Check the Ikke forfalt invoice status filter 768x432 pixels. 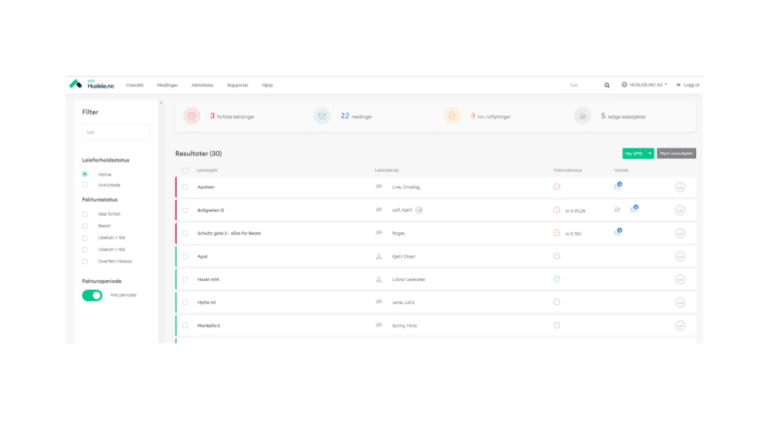(85, 214)
